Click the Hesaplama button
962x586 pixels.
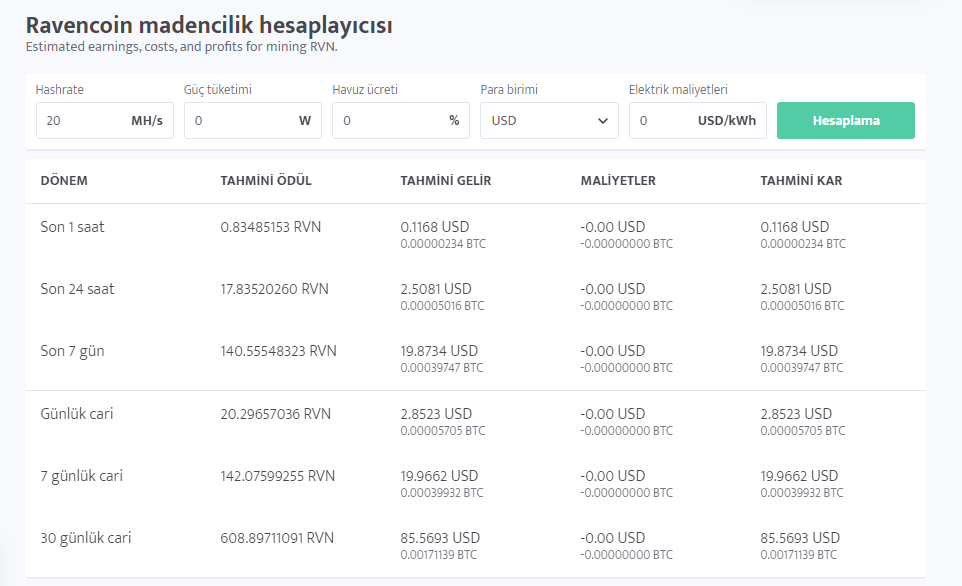(x=845, y=120)
